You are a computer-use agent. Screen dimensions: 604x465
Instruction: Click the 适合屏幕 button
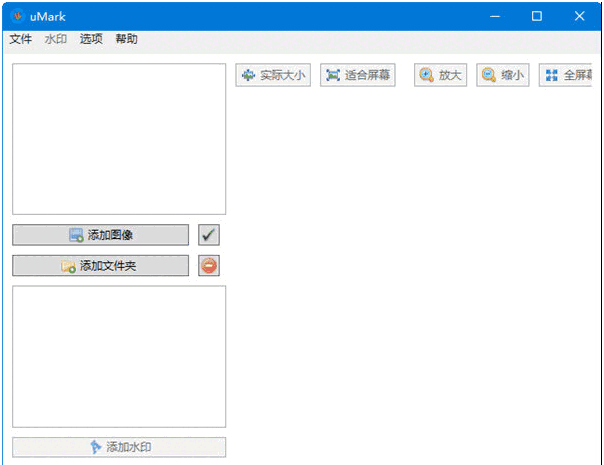(357, 75)
